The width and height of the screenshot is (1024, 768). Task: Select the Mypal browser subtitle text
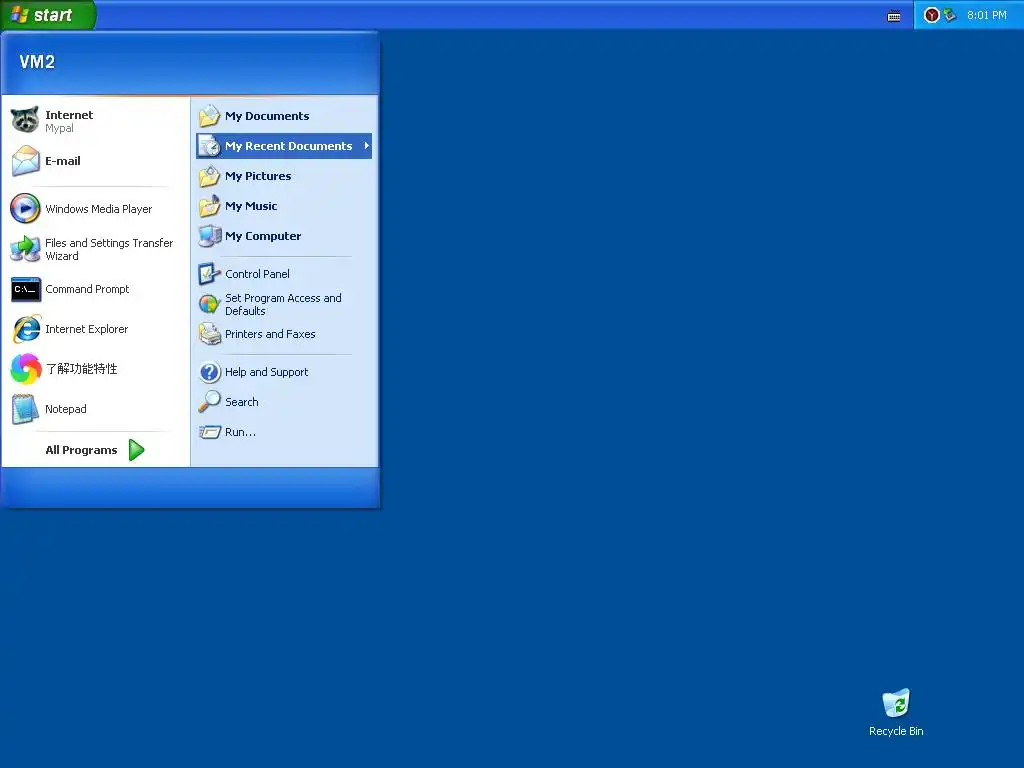59,129
